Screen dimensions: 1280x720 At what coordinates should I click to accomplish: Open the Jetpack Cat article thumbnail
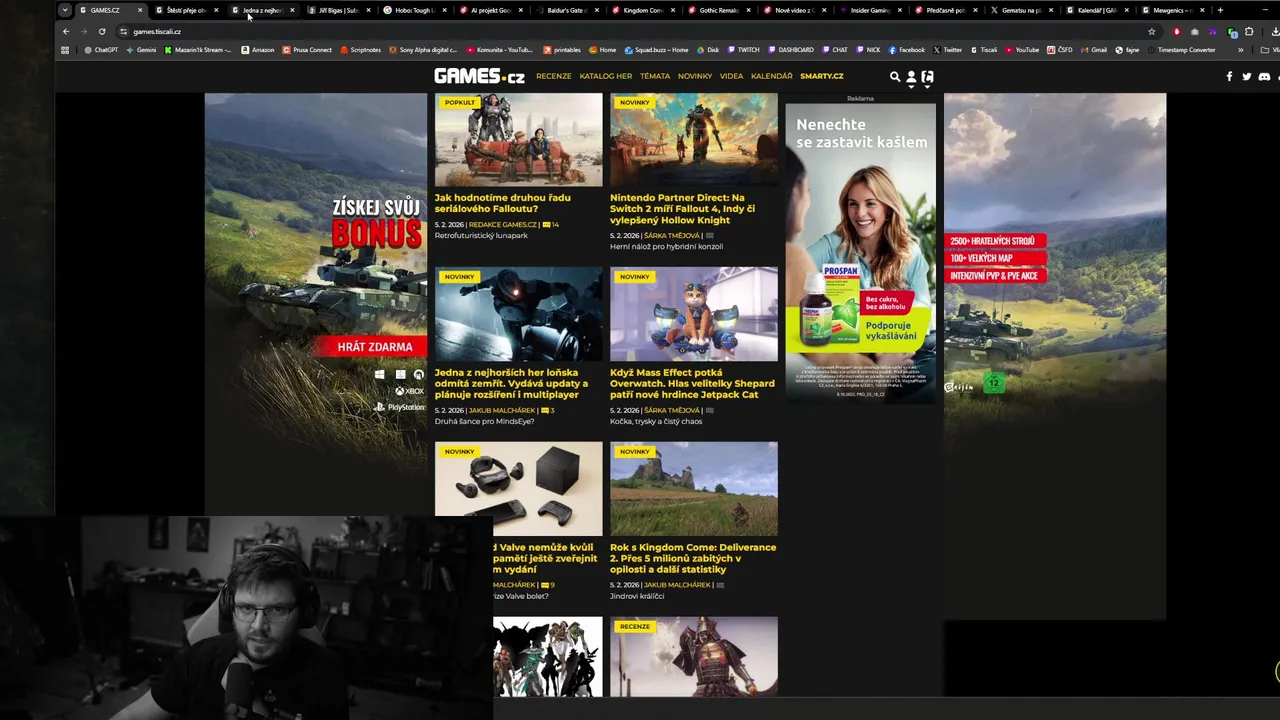pyautogui.click(x=694, y=314)
